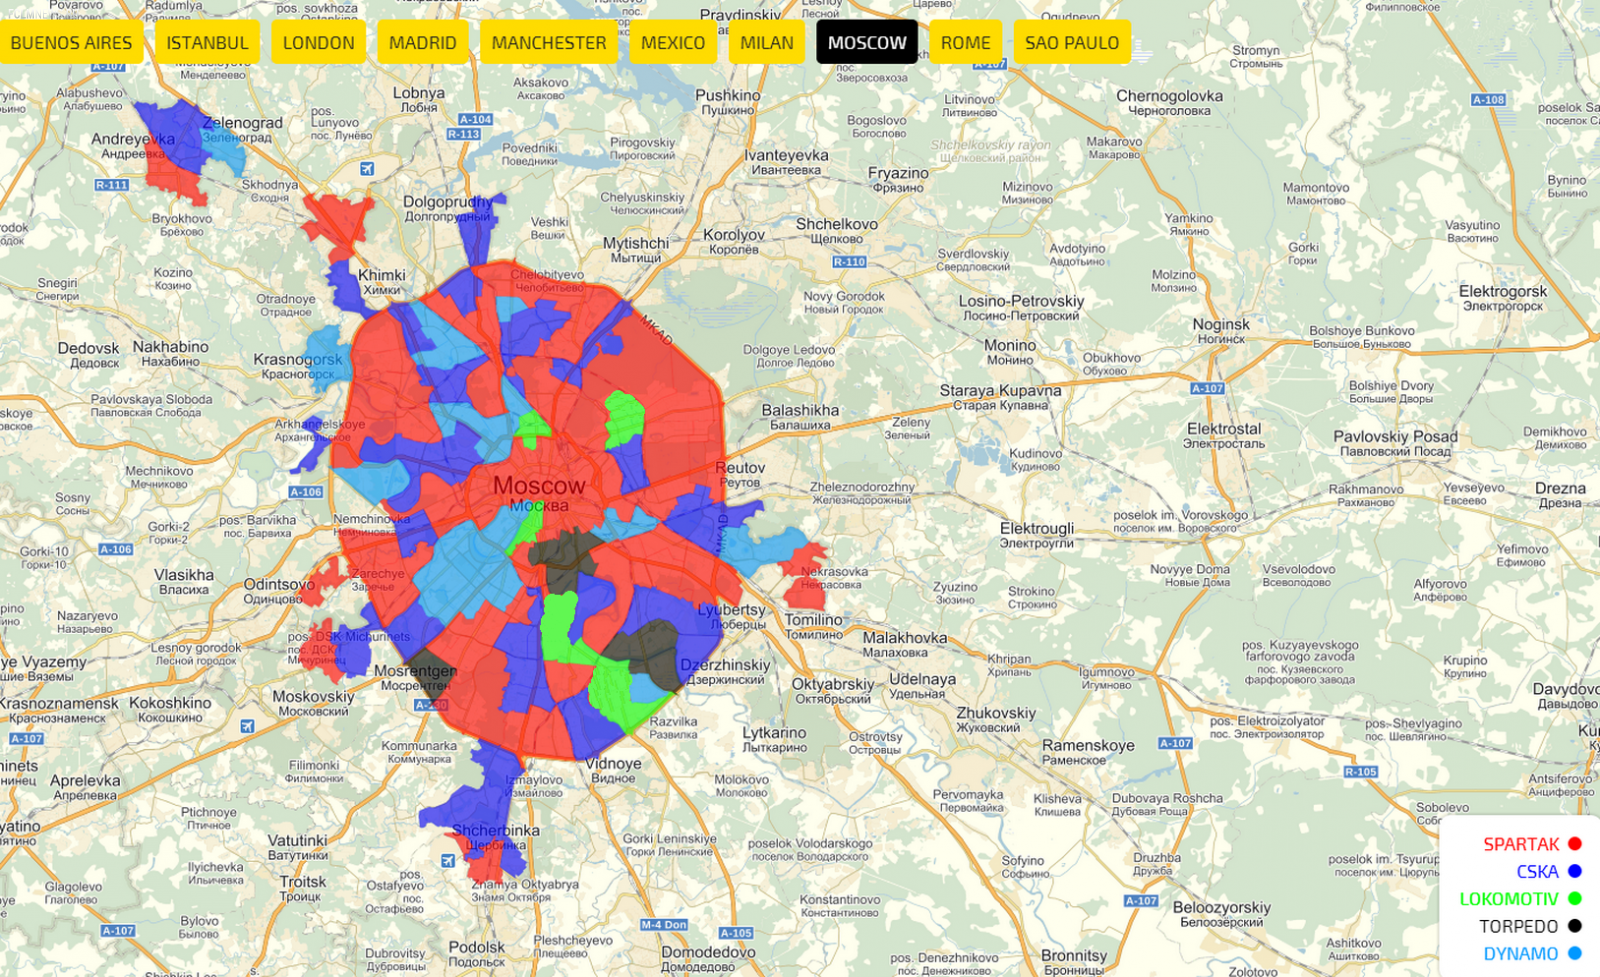Screen dimensions: 1600x977
Task: Show the Sao Paulo fan map
Action: pos(1071,43)
